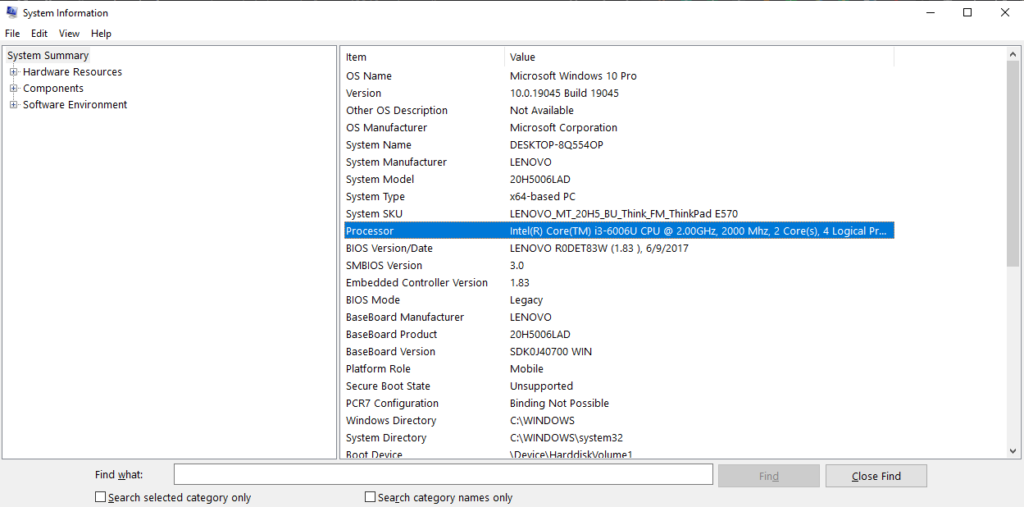Click the scrollbar down arrow in details pane
The width and height of the screenshot is (1024, 507).
[1013, 451]
